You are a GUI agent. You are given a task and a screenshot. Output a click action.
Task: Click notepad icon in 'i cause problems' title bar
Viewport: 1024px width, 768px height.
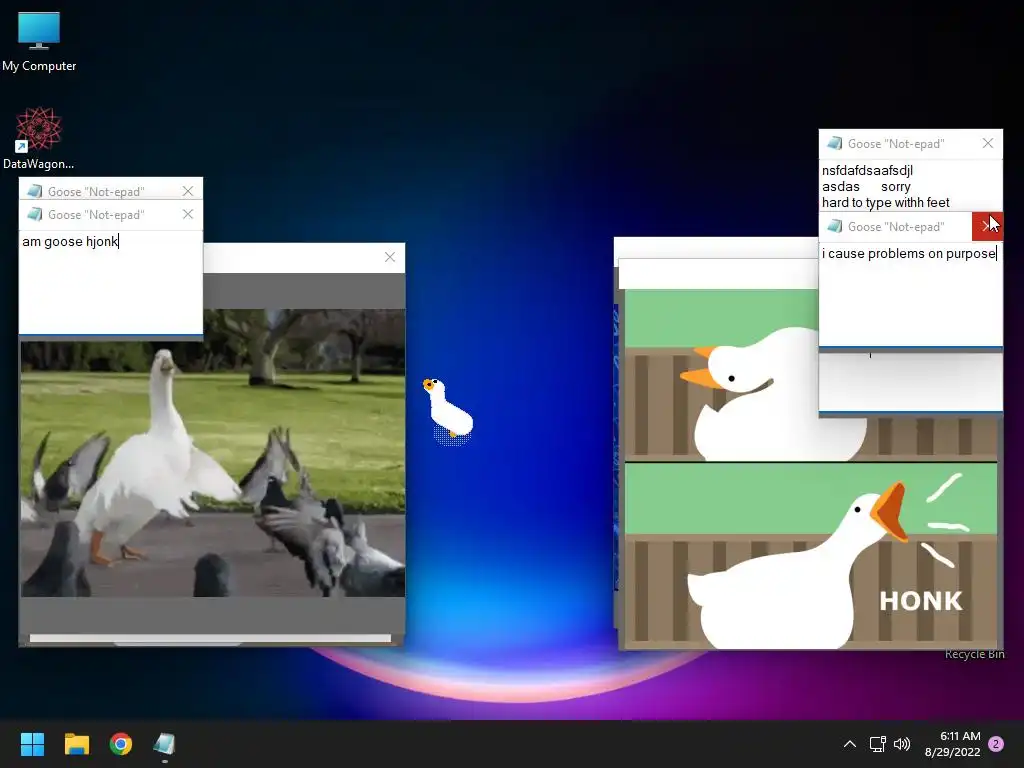tap(835, 226)
